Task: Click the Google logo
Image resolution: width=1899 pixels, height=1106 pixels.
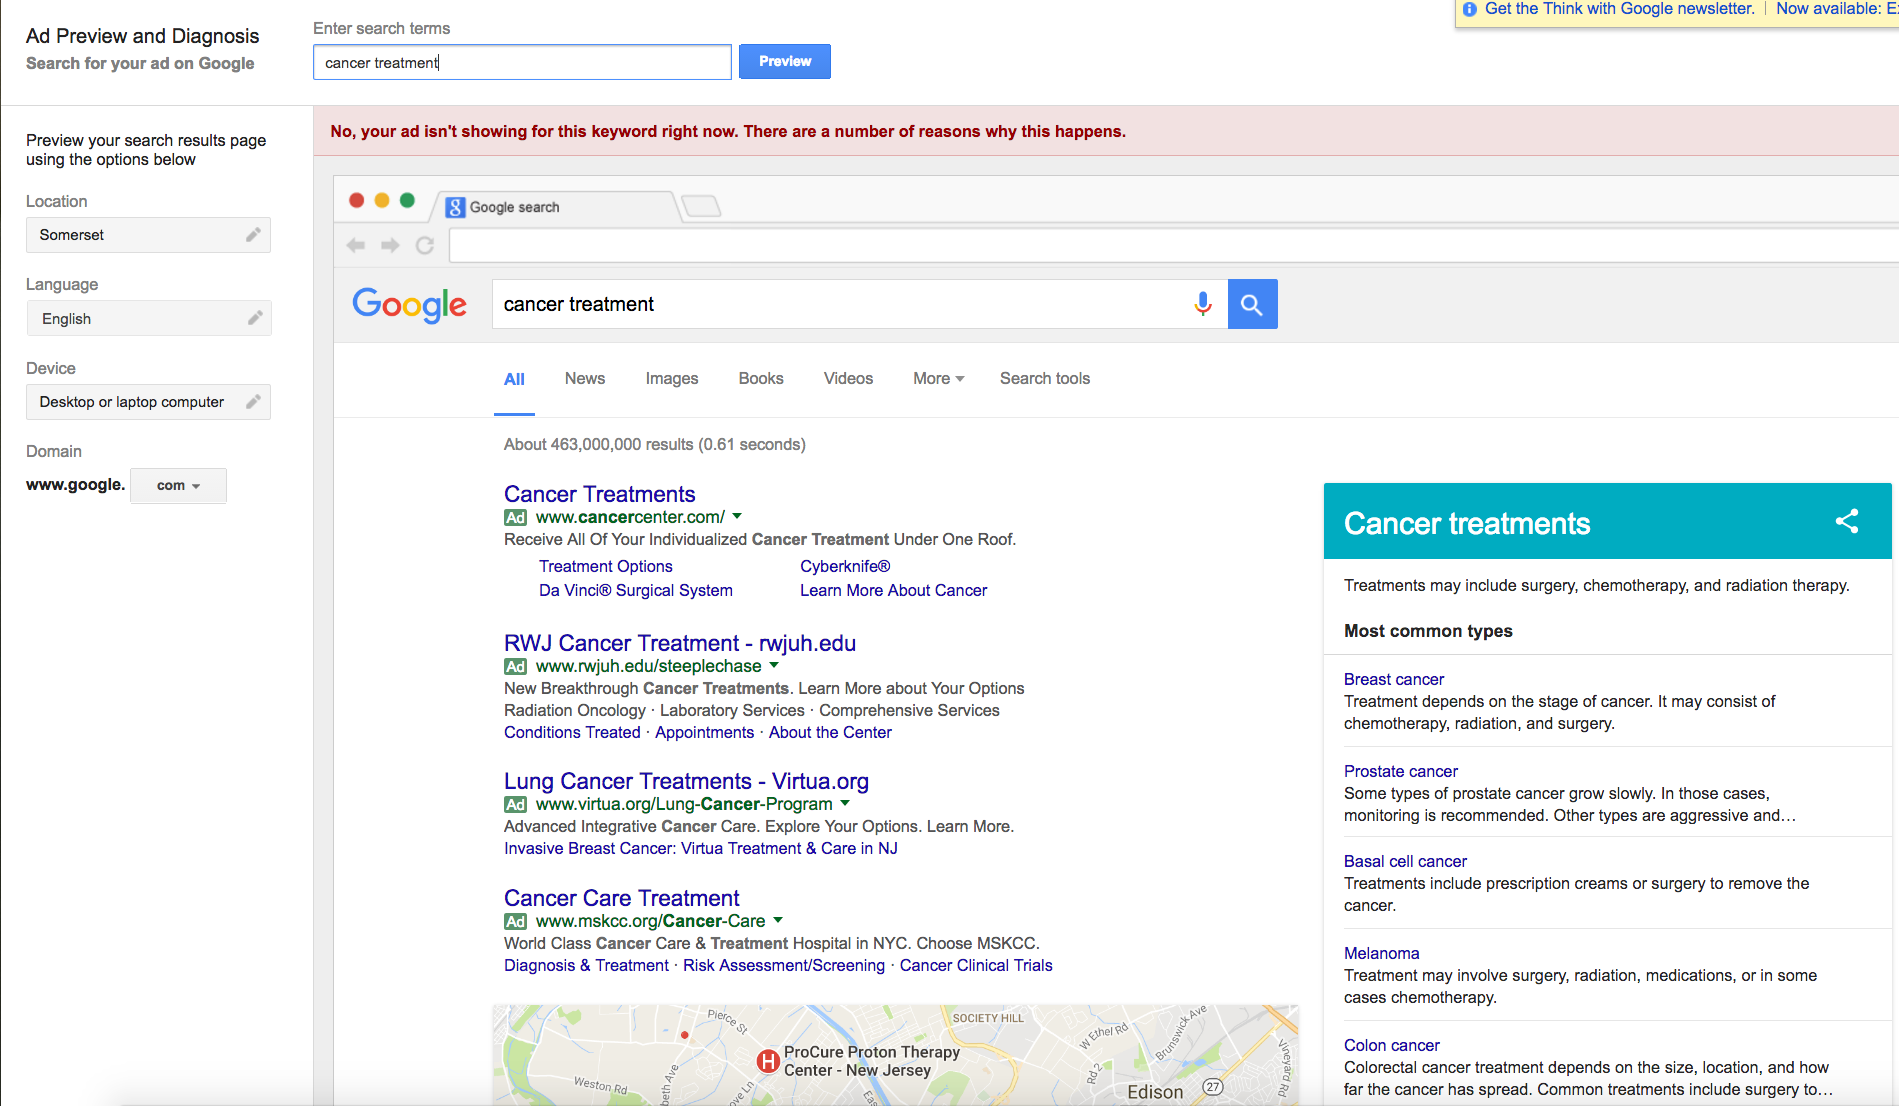Action: (409, 305)
